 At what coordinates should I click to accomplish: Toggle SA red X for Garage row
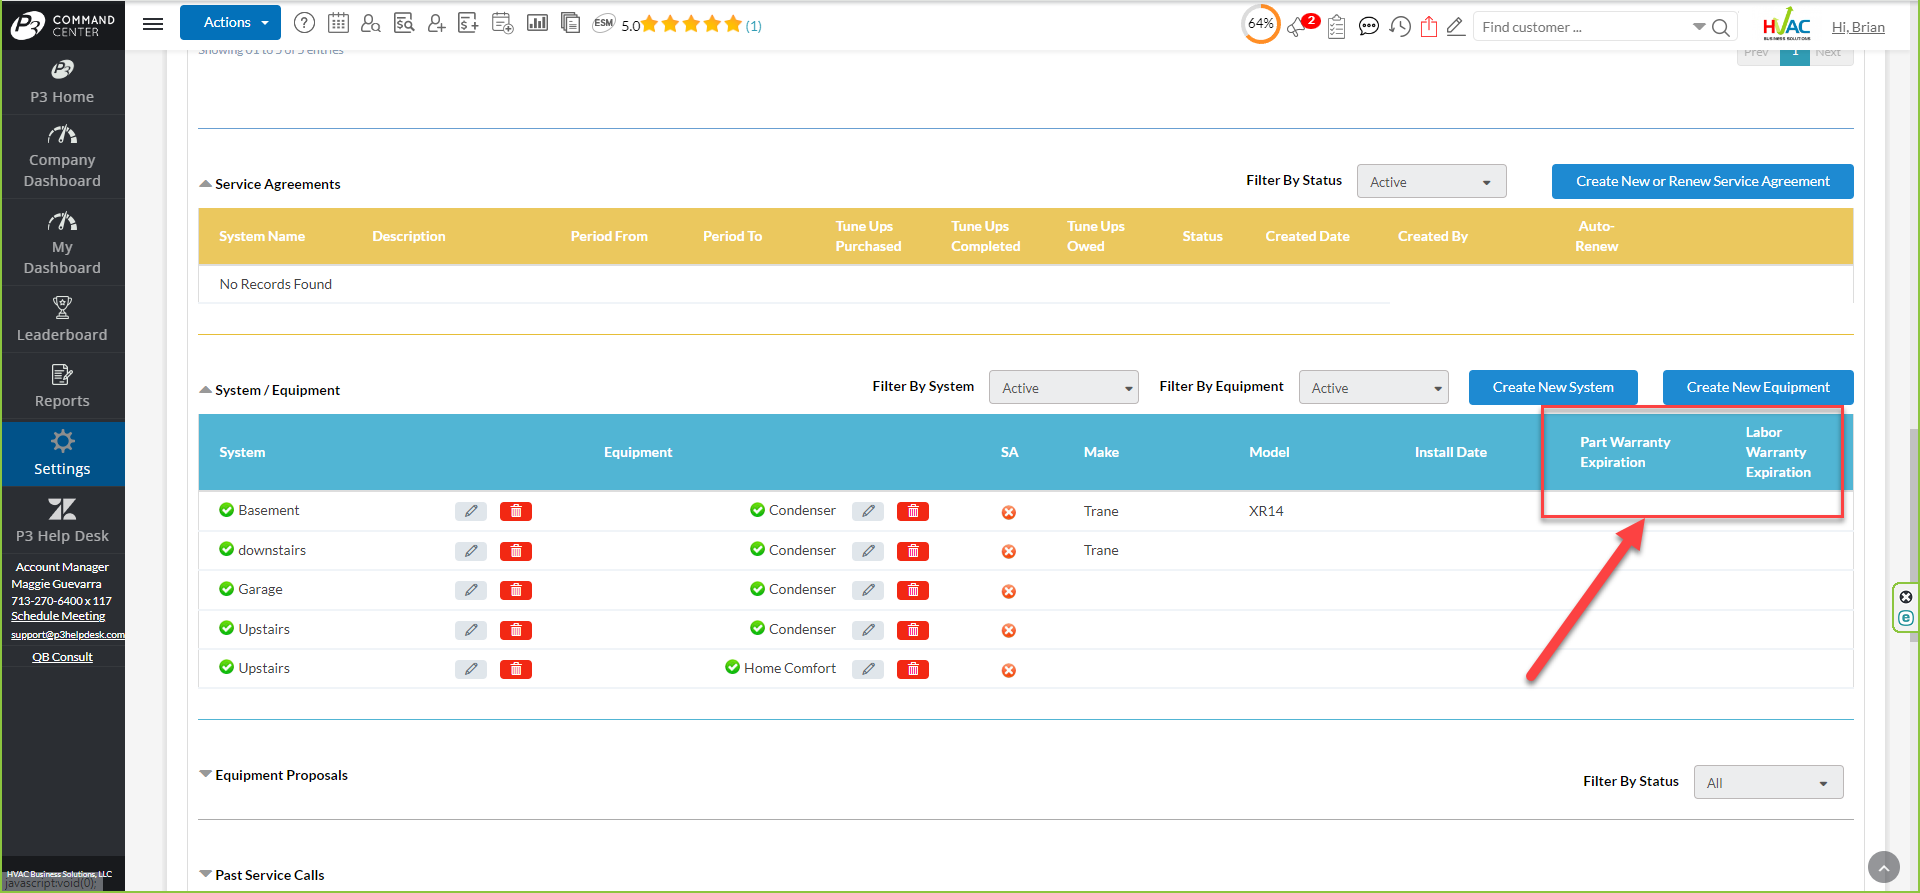(x=1009, y=591)
